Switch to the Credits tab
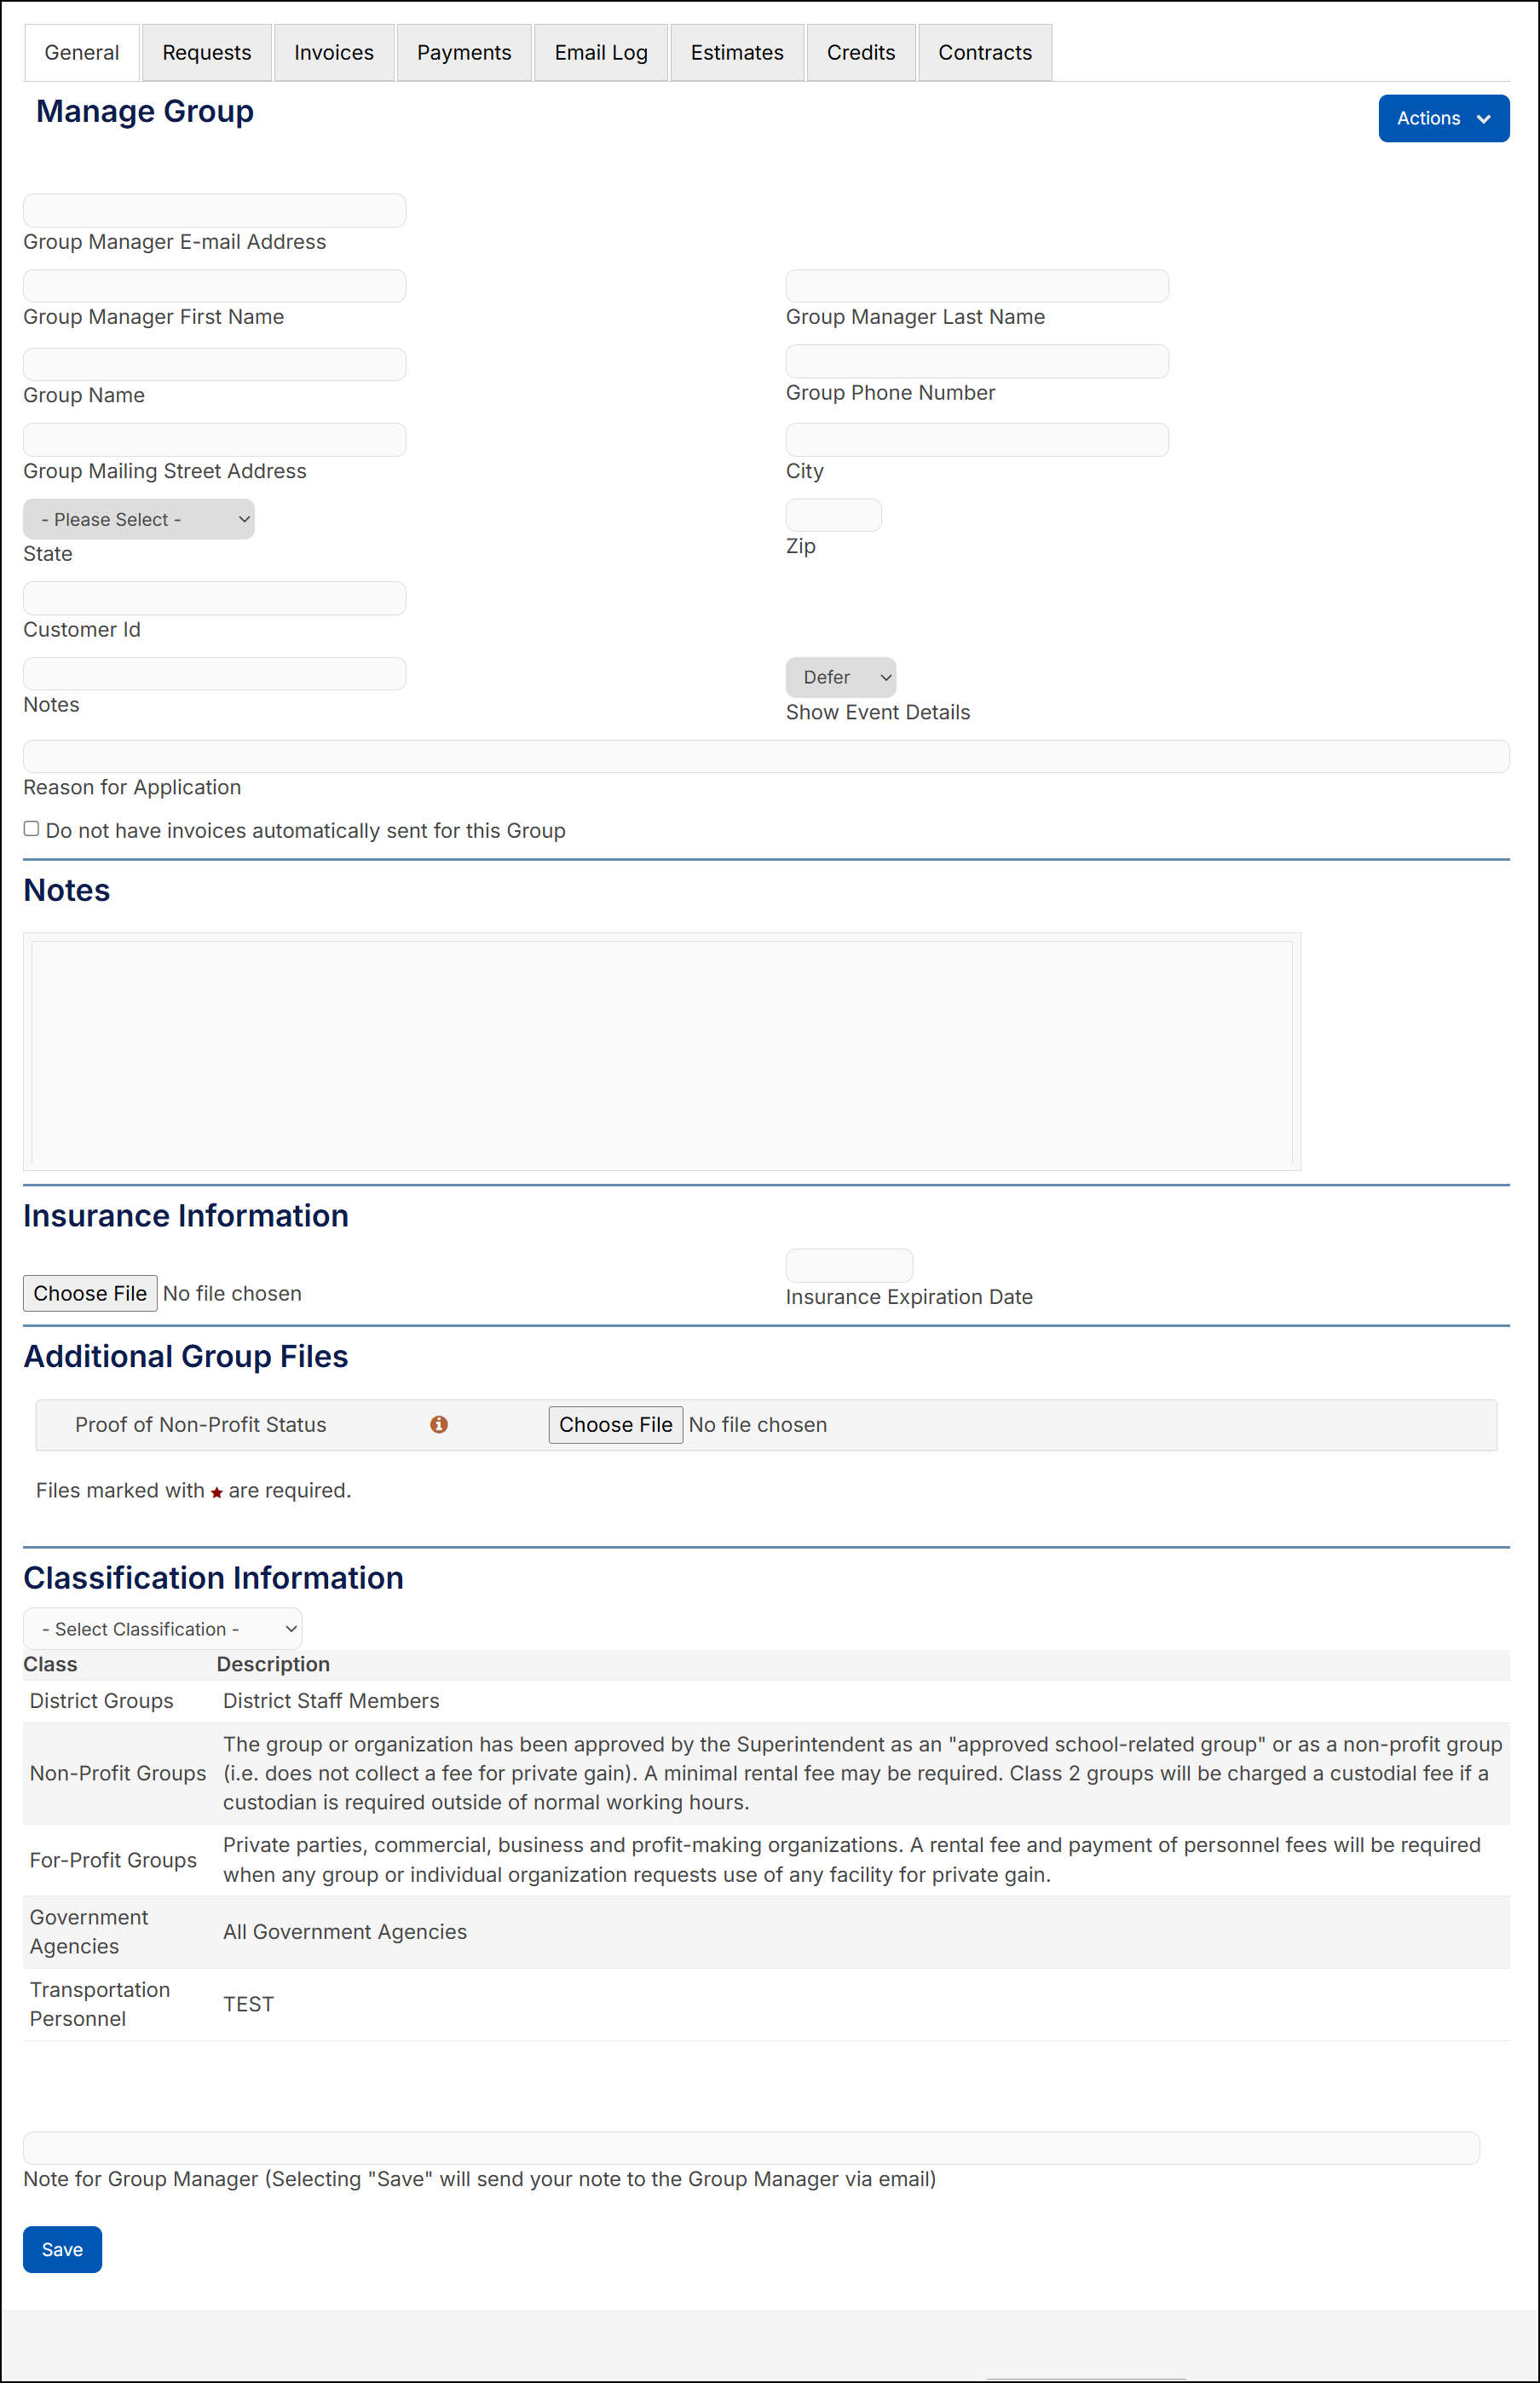Screen dimensions: 1540x2383 point(861,52)
